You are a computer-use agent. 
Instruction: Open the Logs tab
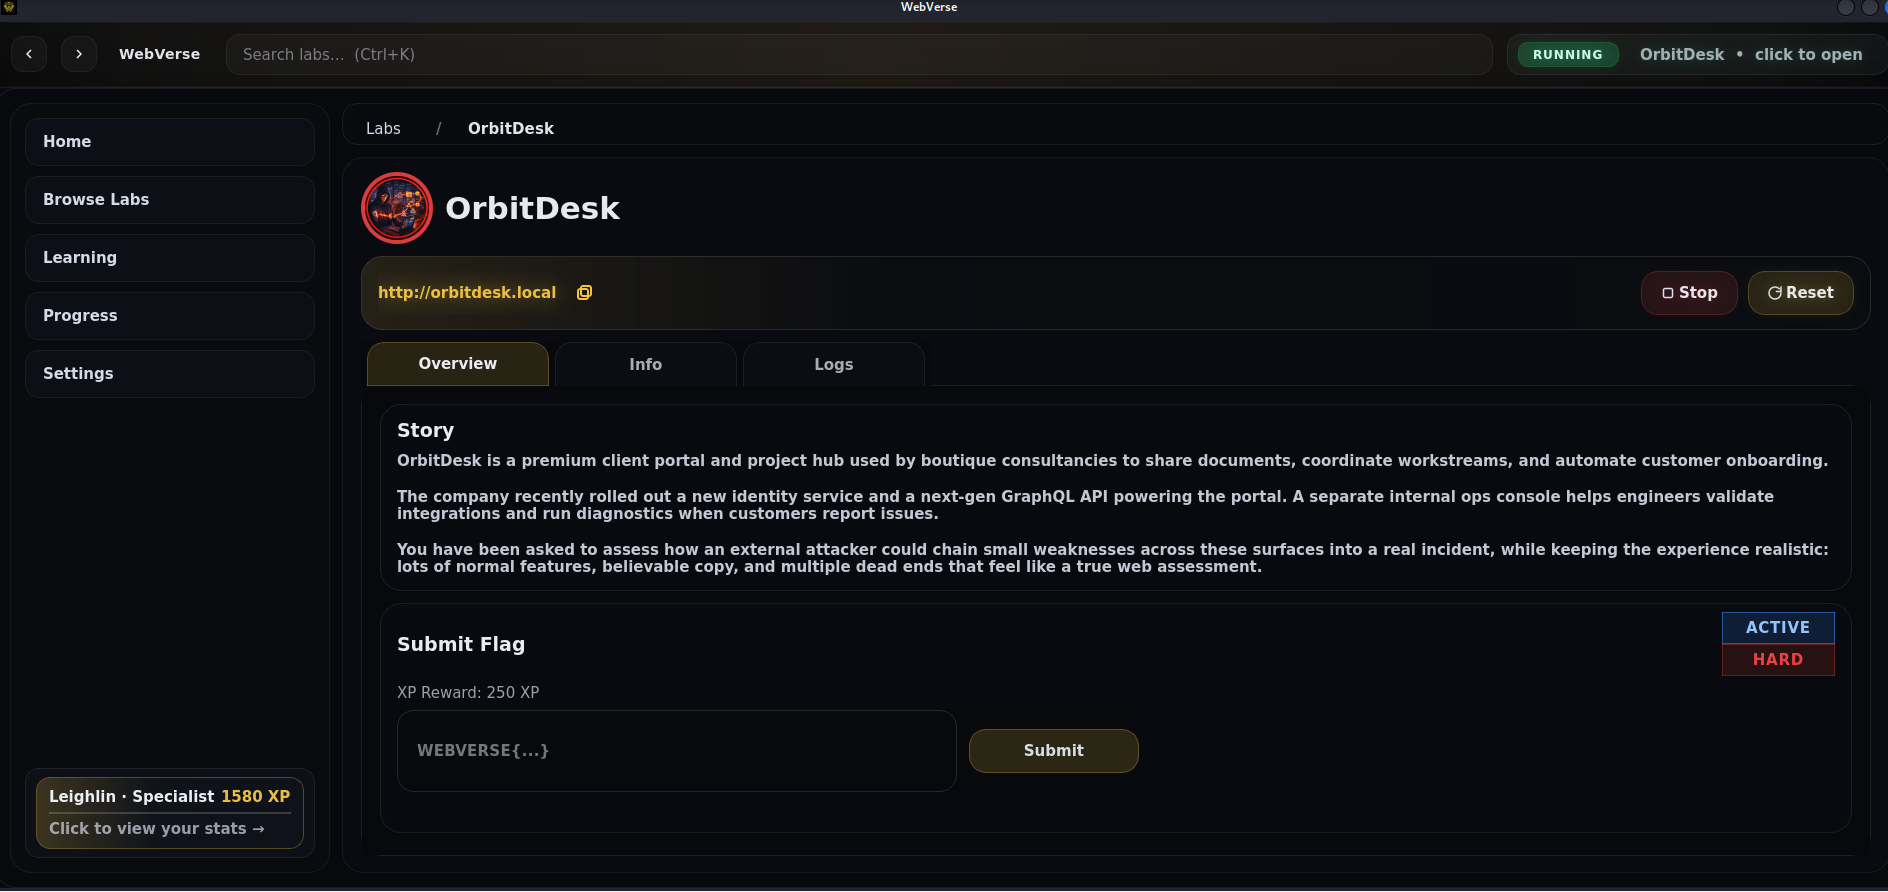point(833,365)
